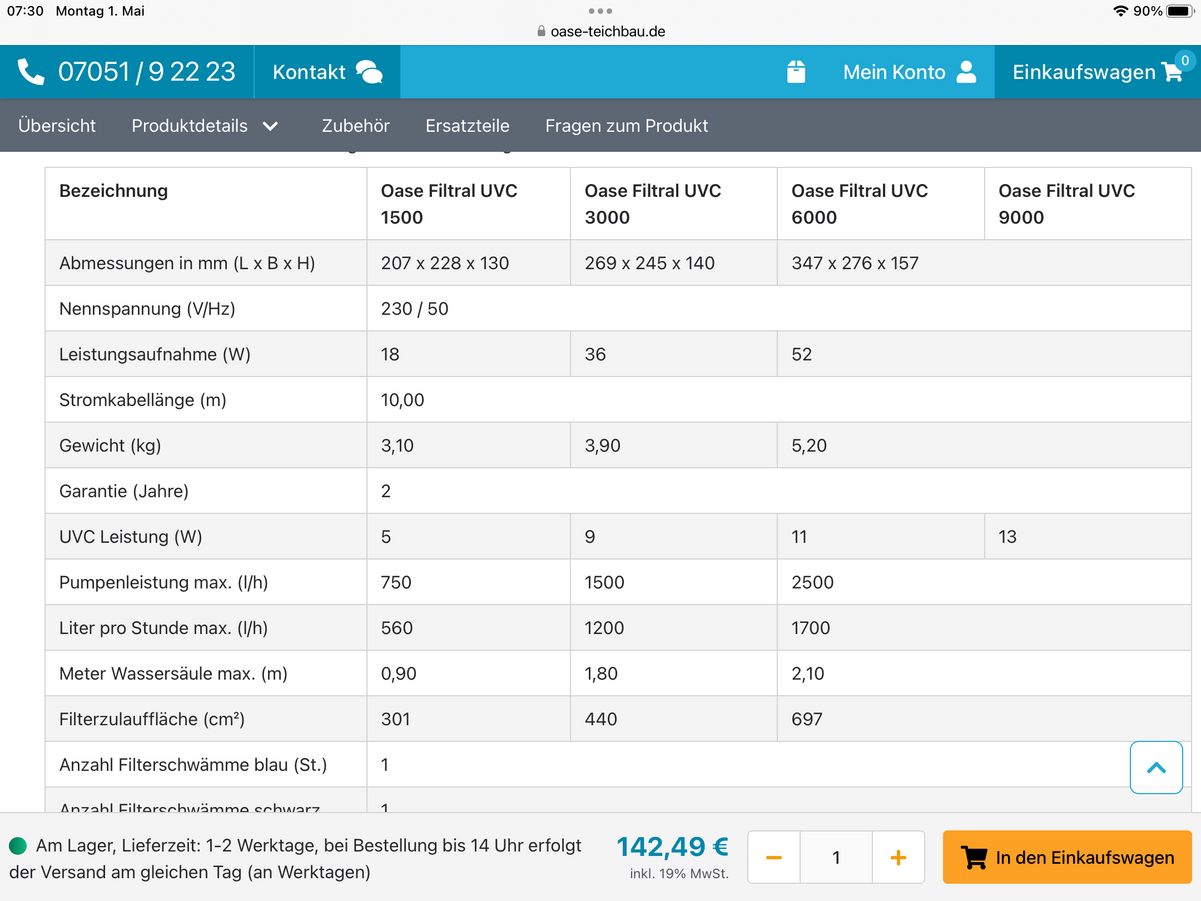
Task: Select the 1200 liters per hour value
Action: pos(604,628)
